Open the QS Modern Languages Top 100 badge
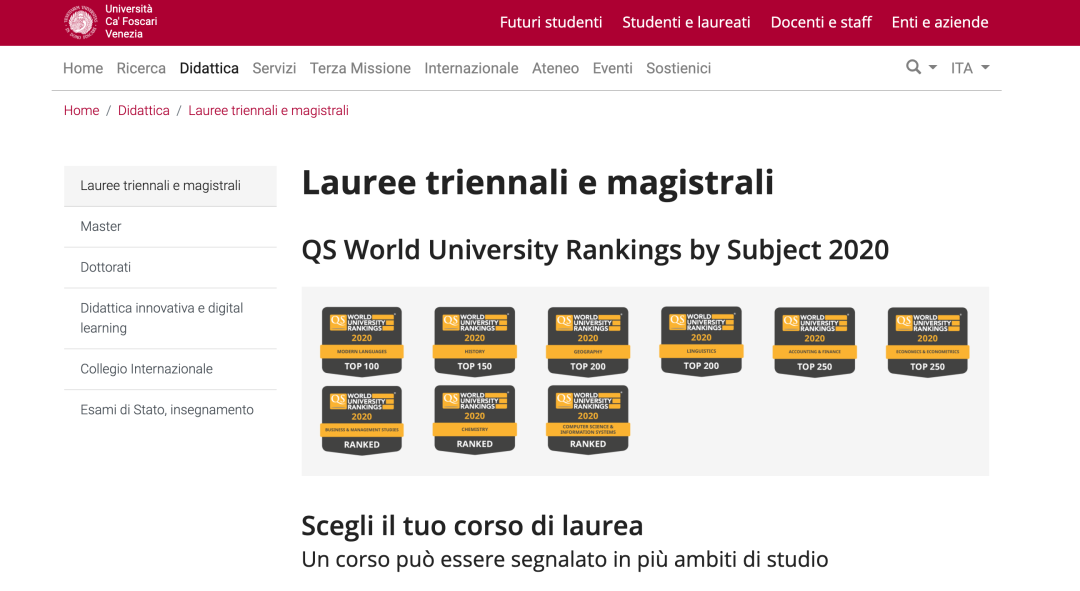This screenshot has height=591, width=1080. (362, 342)
